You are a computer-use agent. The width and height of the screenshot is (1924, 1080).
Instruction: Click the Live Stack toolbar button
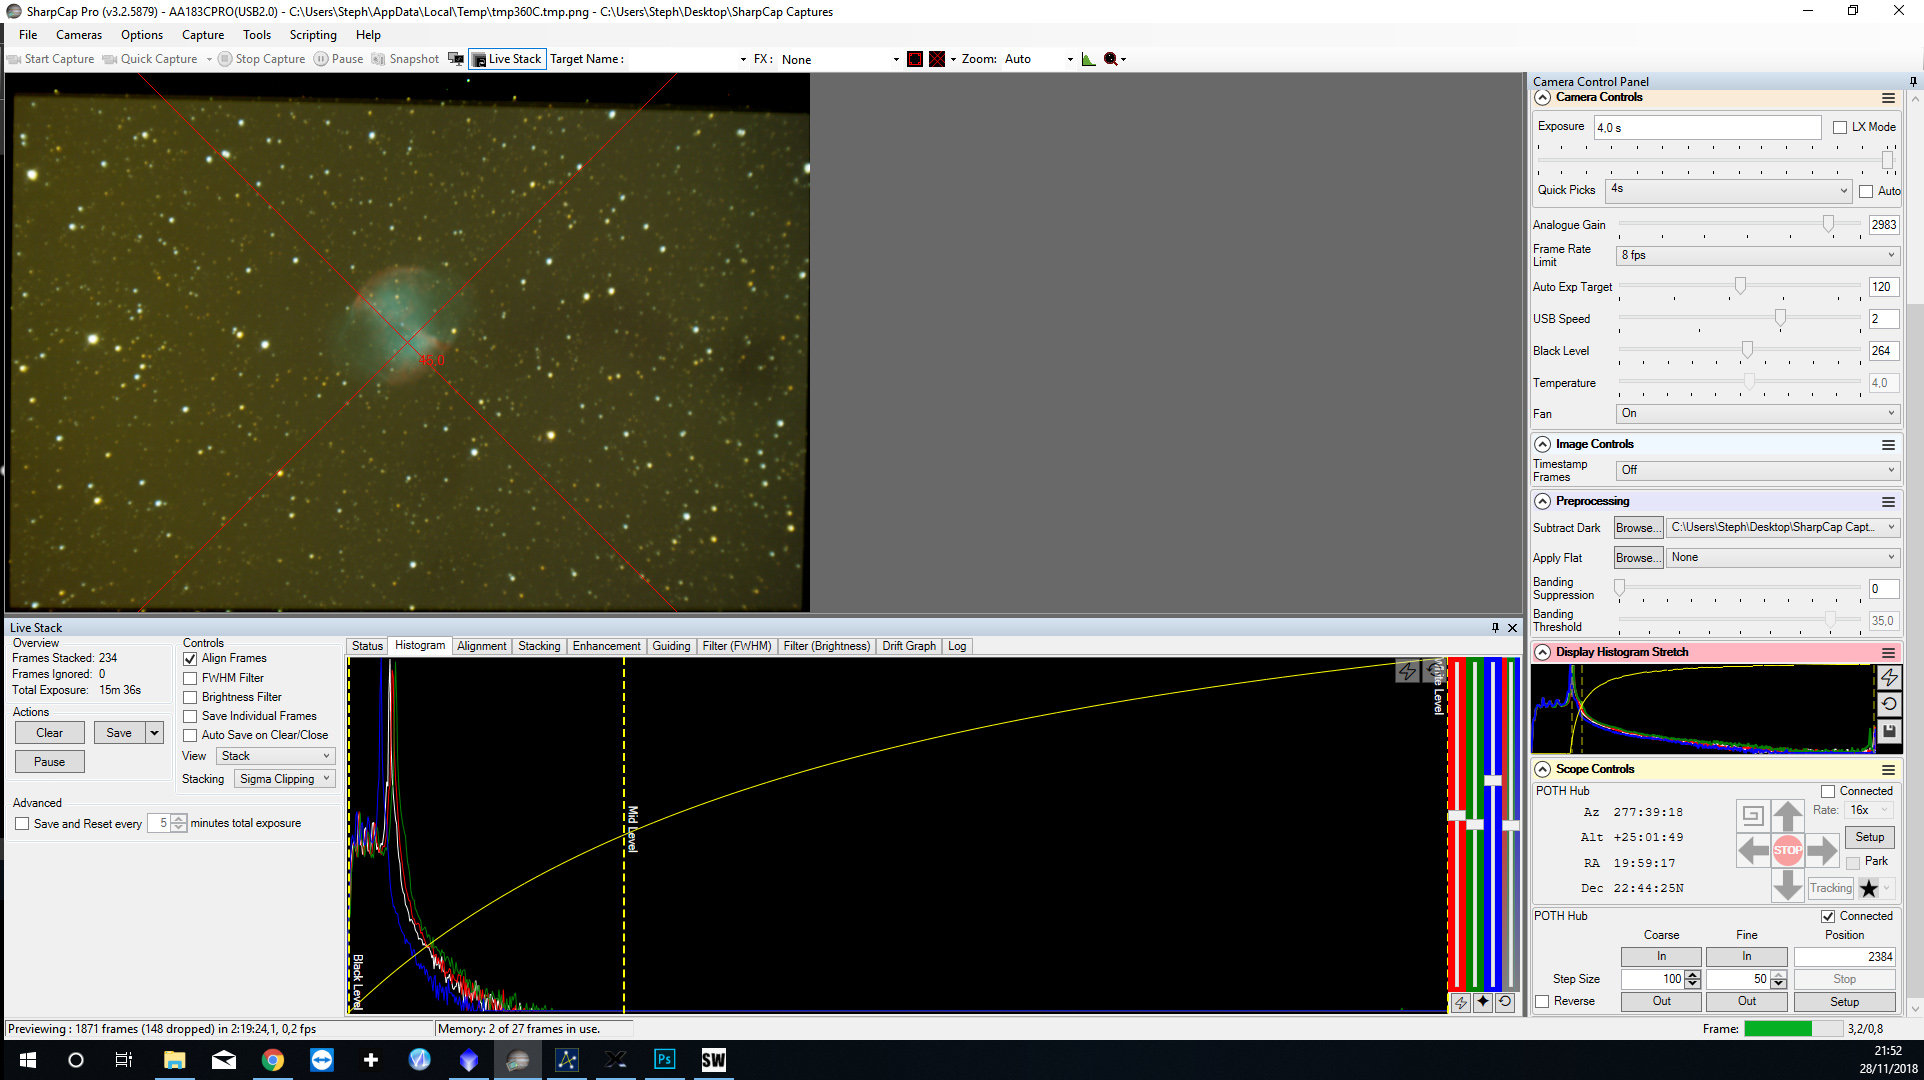coord(507,59)
